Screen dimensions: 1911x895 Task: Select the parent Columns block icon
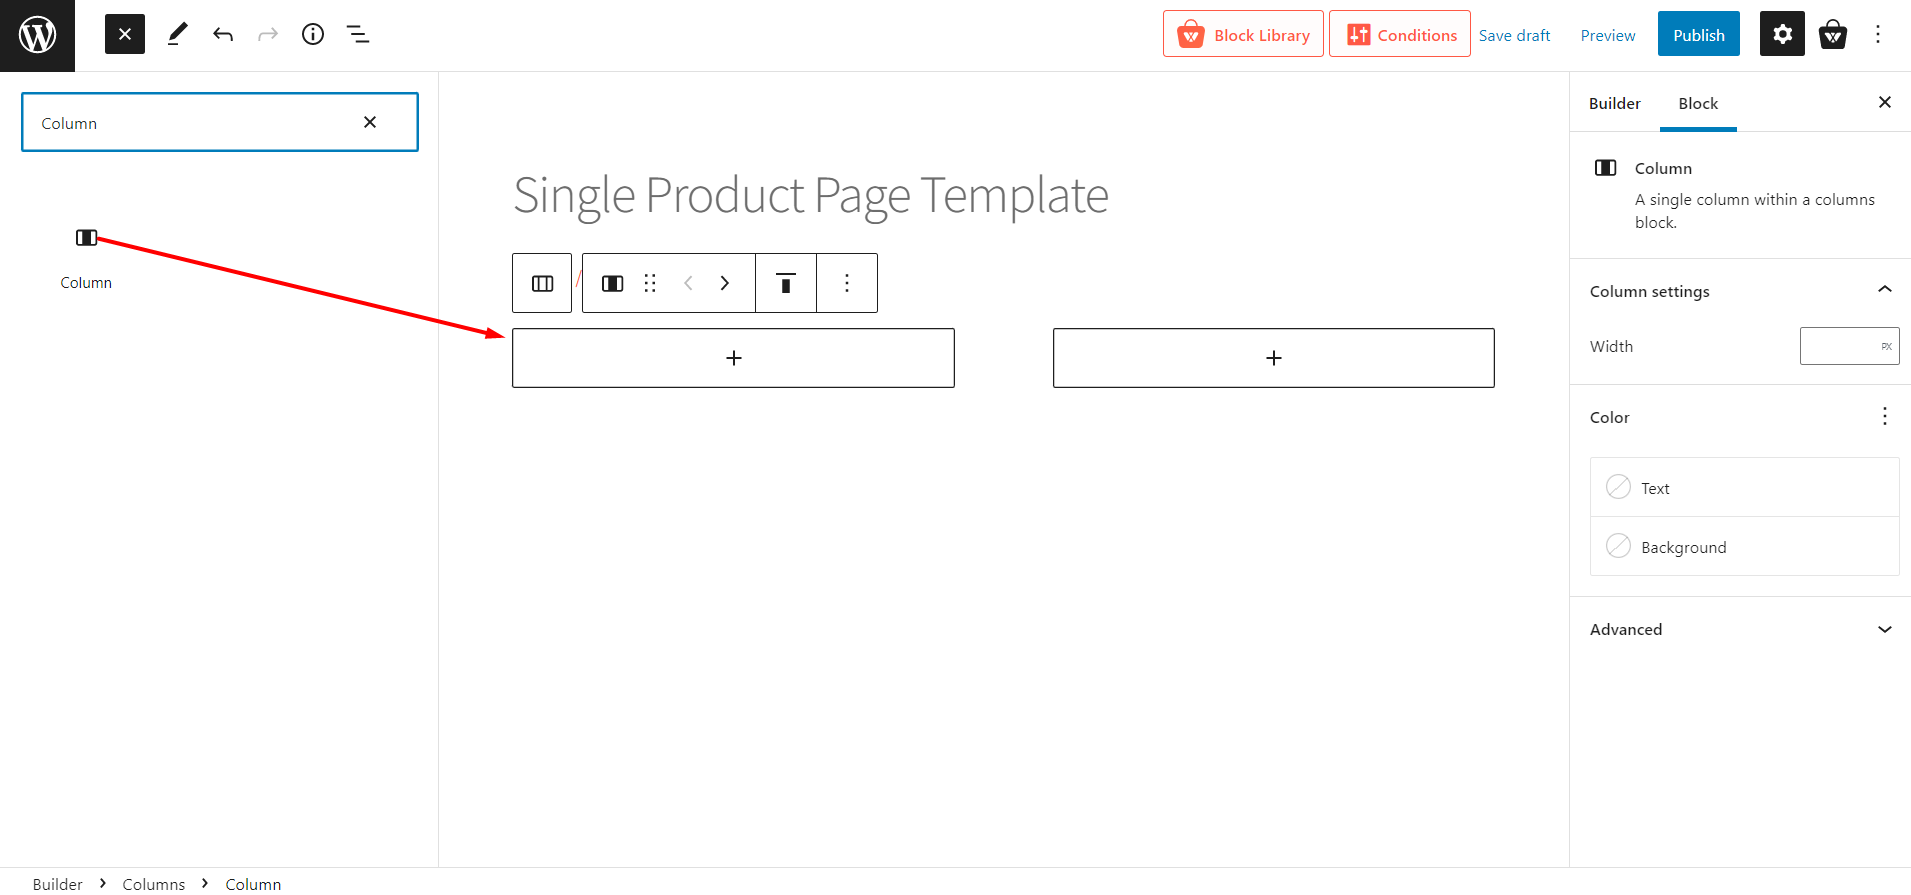(x=542, y=283)
